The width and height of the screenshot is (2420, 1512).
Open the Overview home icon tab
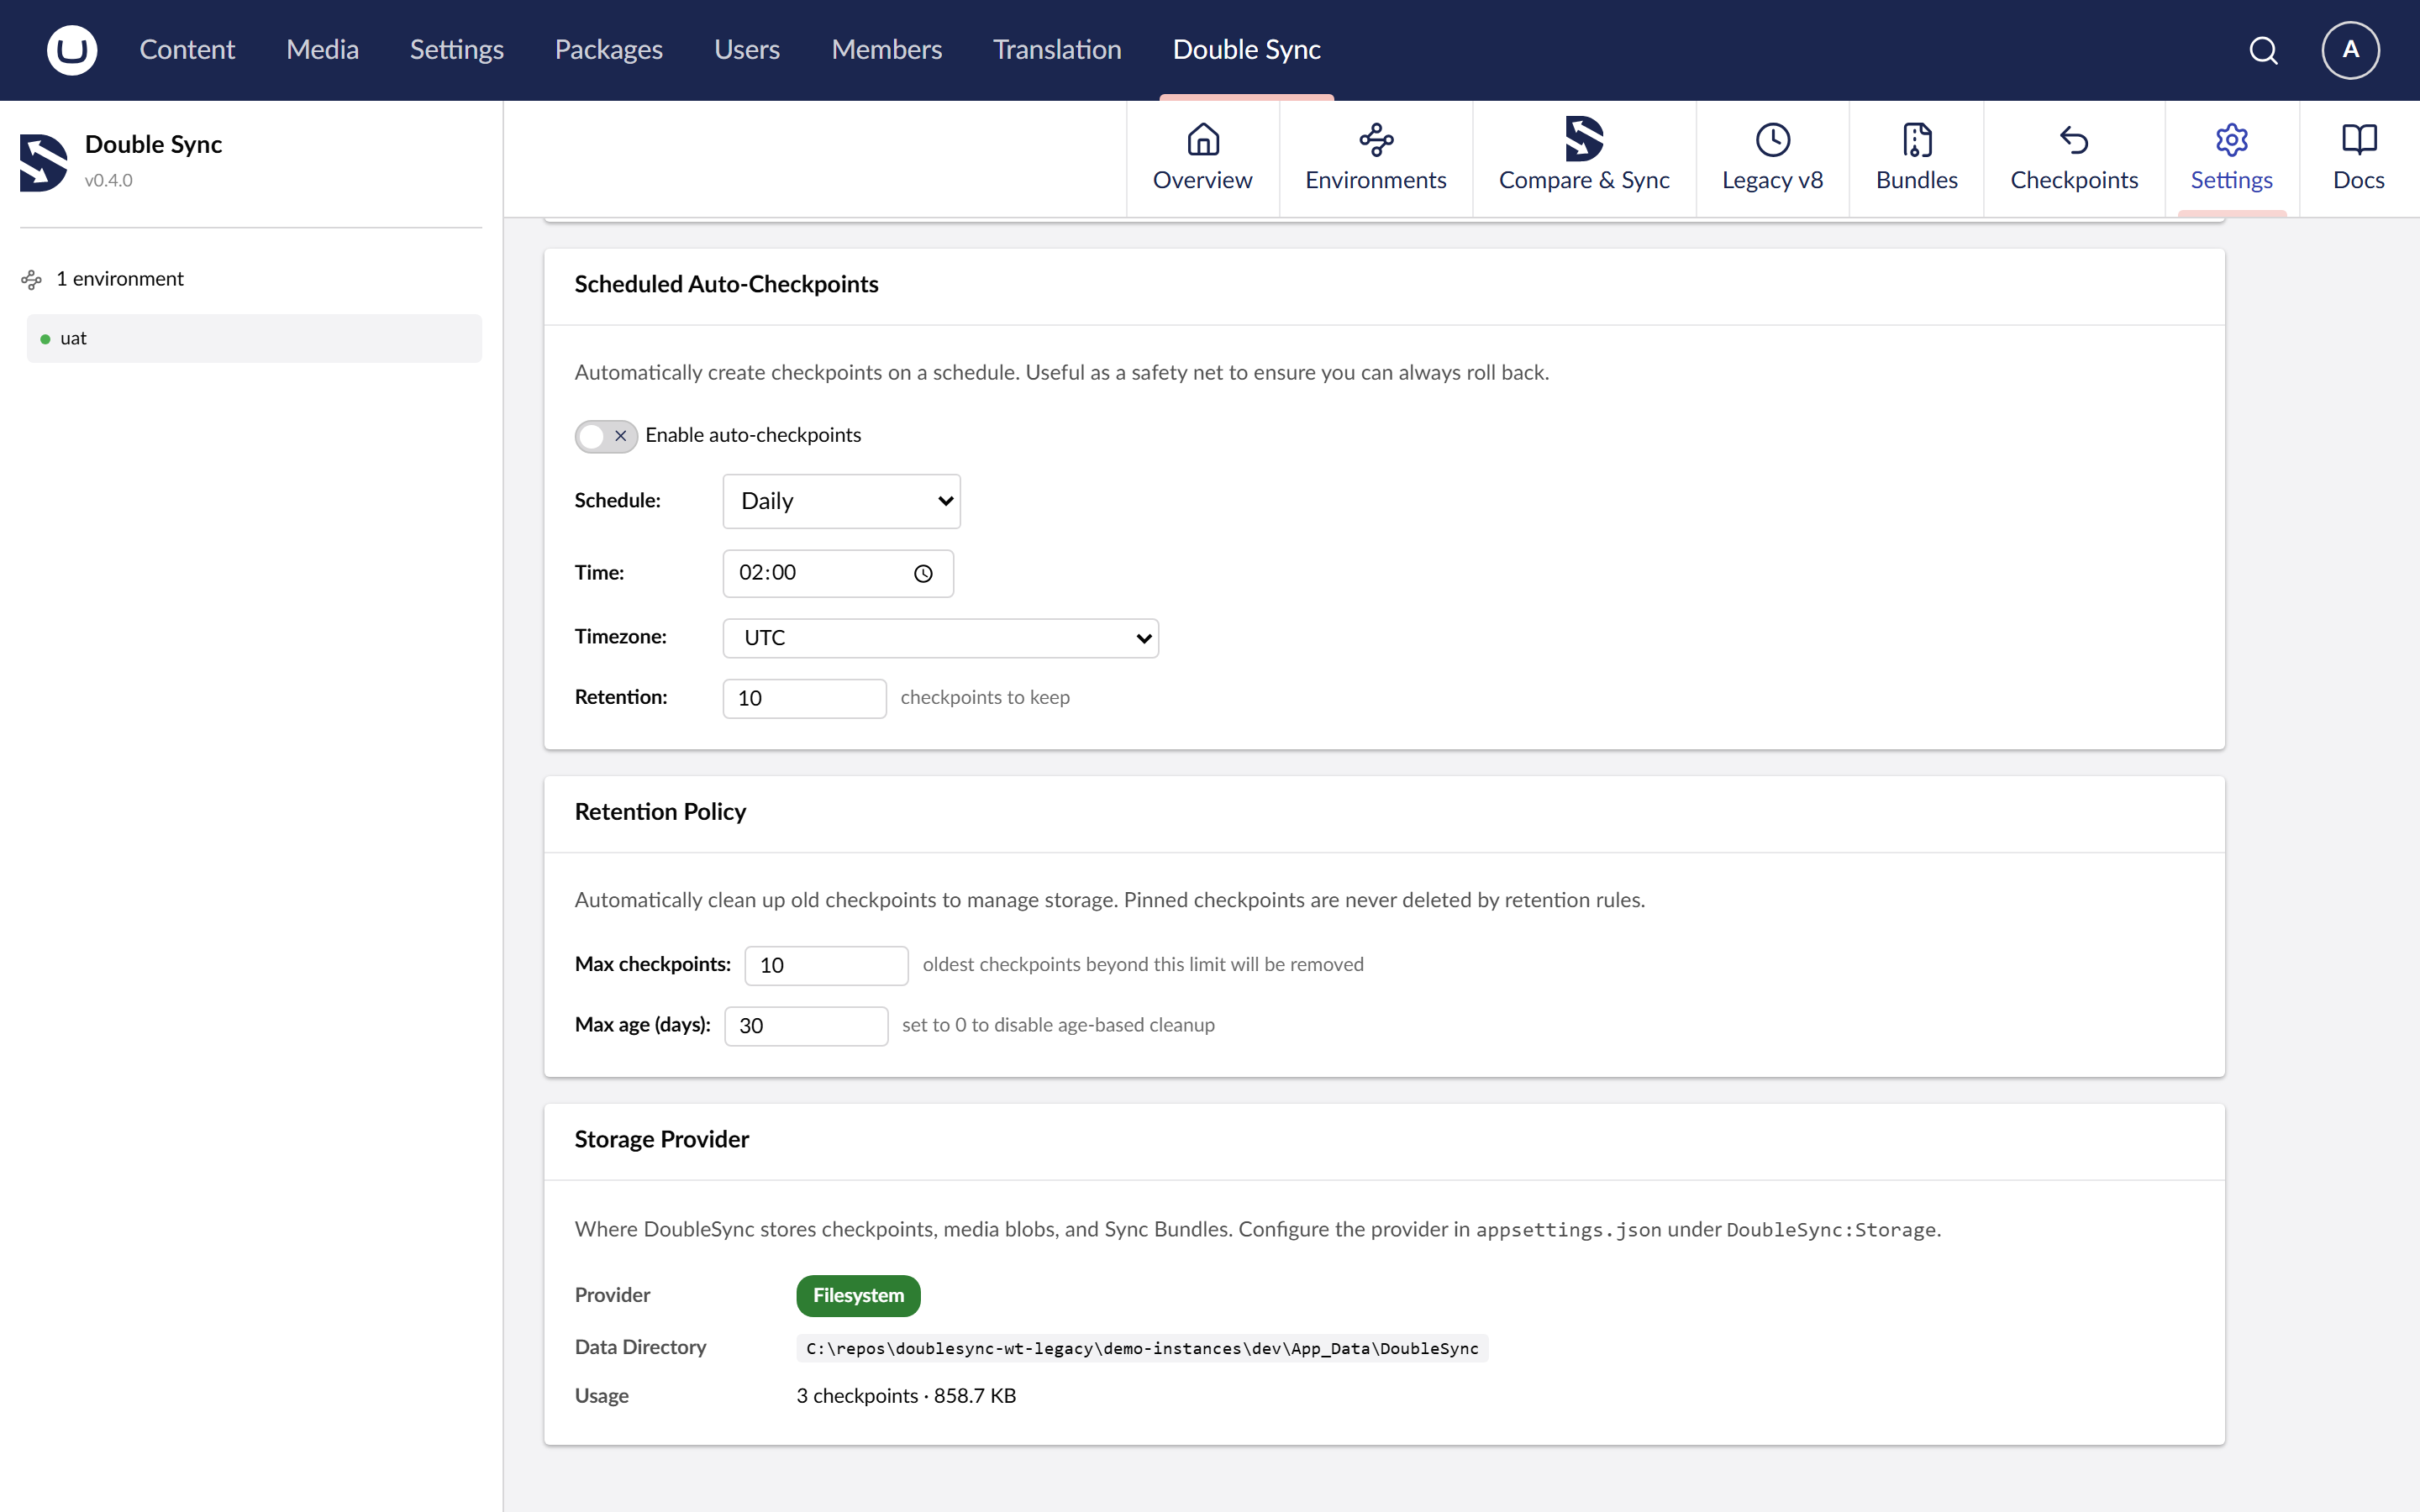click(x=1202, y=158)
